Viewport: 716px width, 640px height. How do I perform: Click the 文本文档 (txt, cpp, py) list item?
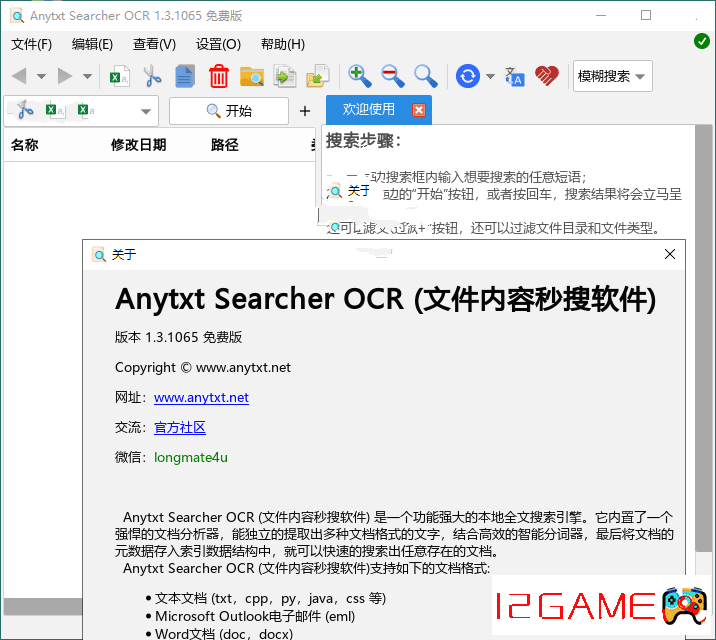(x=270, y=598)
